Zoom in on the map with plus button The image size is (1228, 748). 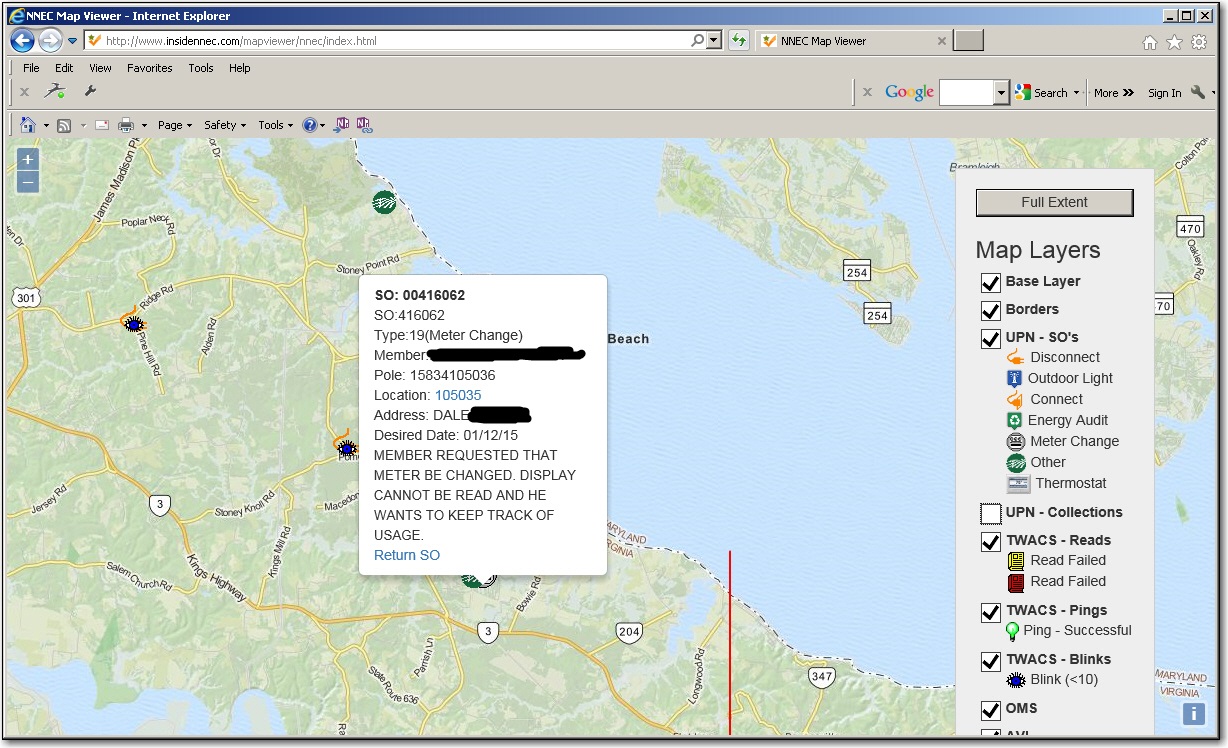28,160
